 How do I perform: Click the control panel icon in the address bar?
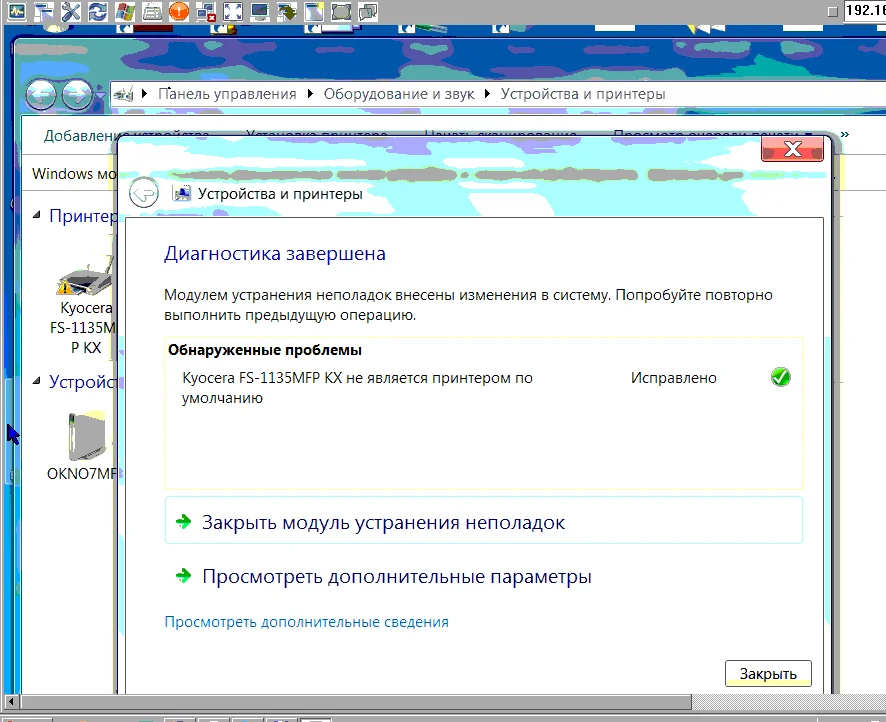(123, 94)
